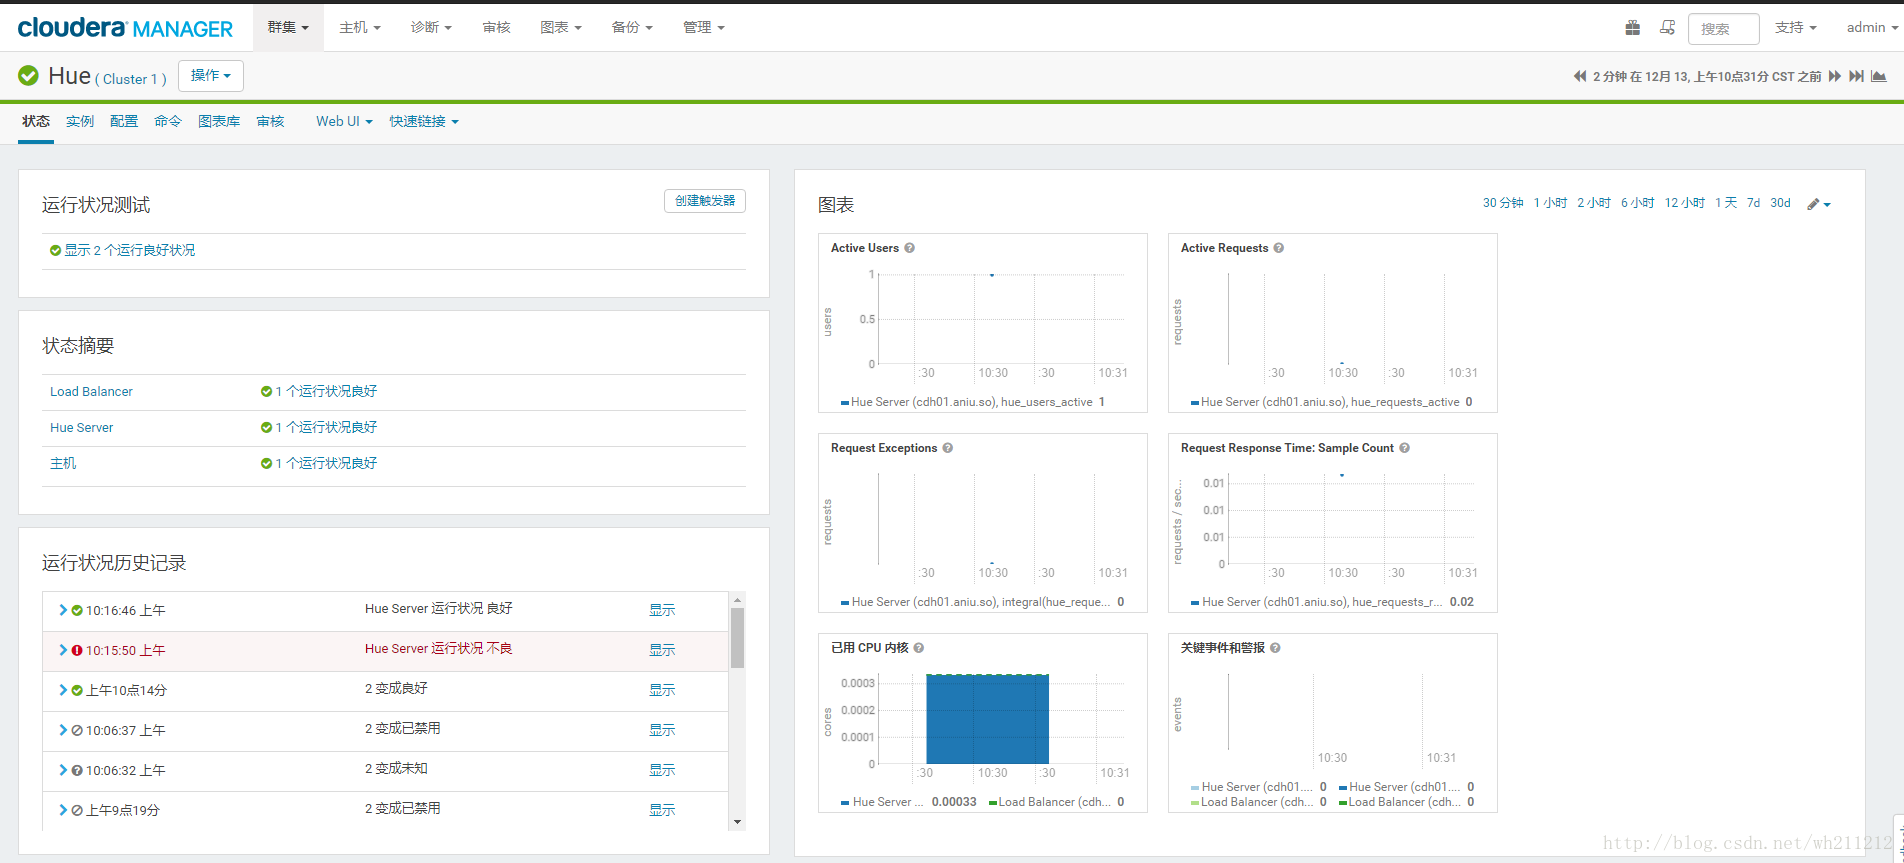Click unknown status icon at 10:06:32 entry
The image size is (1904, 863).
point(77,770)
